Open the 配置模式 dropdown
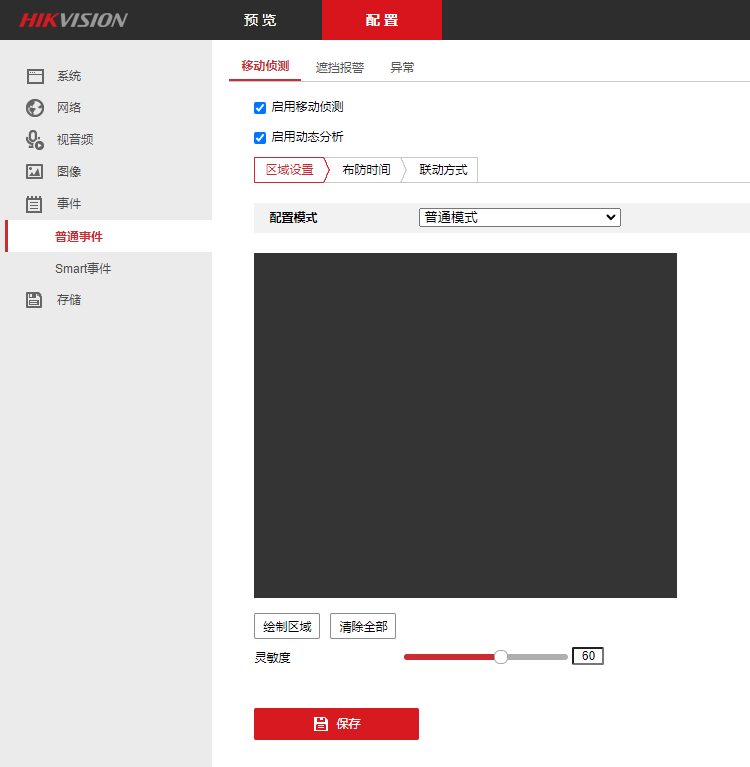This screenshot has height=767, width=750. click(520, 218)
